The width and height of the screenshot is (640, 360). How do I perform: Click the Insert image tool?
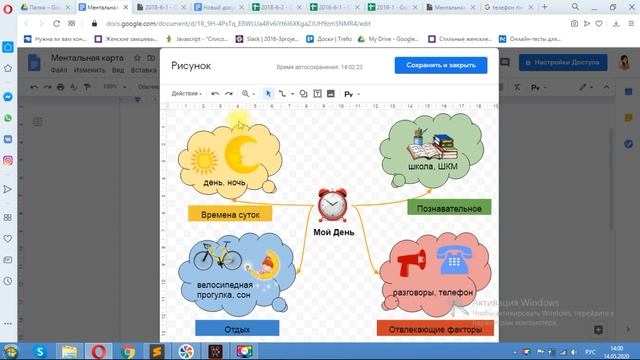tap(331, 94)
